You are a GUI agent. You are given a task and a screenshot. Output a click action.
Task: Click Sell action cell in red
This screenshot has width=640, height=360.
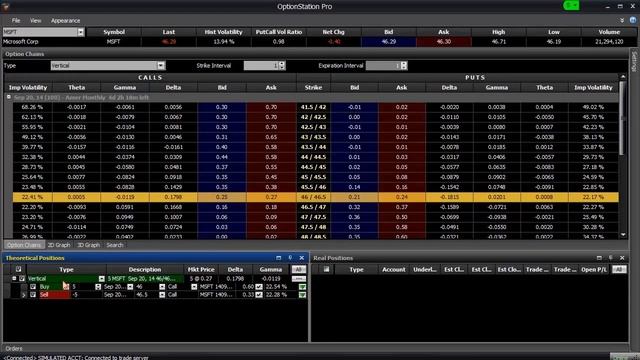pos(54,295)
